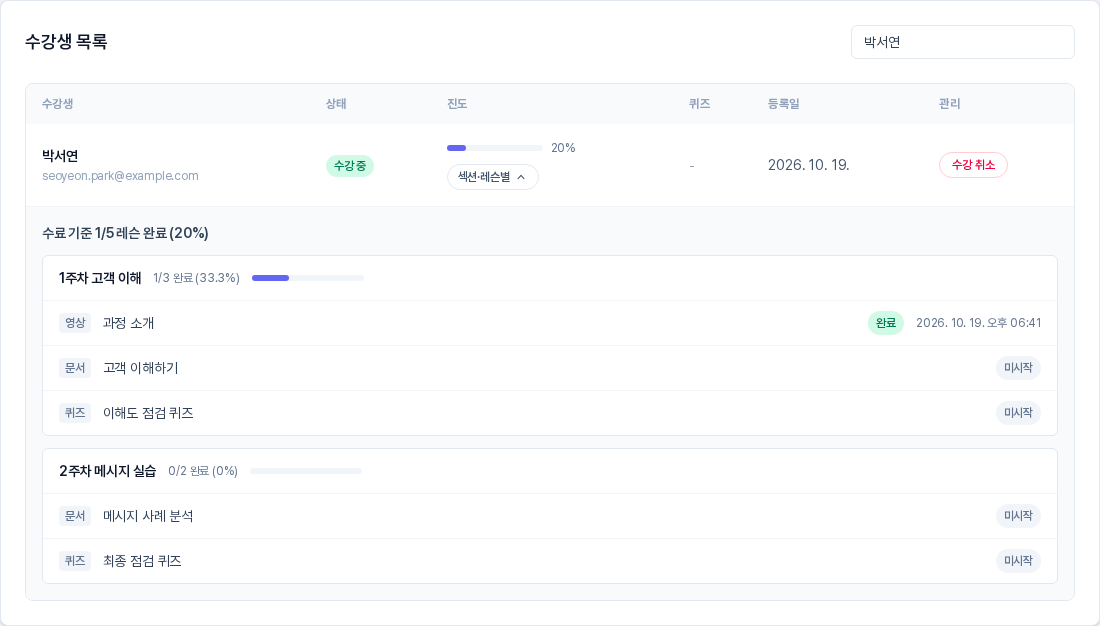
Task: Open the 메시지 사례 분석 lesson
Action: 550,516
